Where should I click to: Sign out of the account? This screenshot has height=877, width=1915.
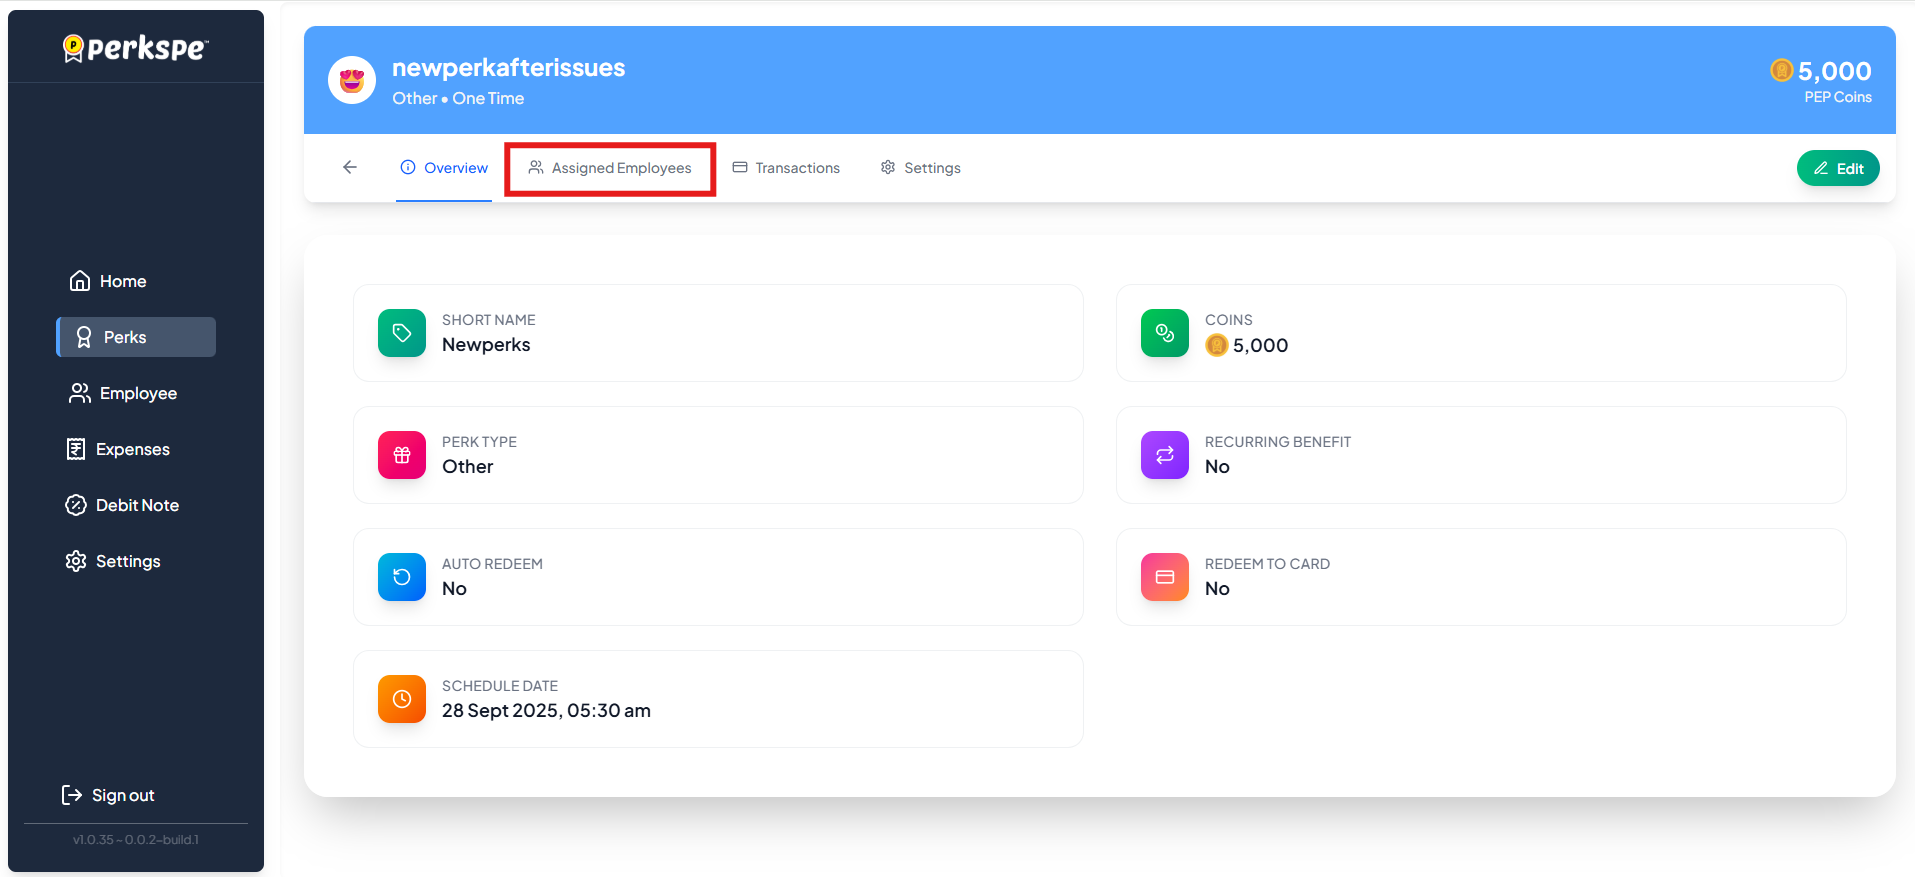pyautogui.click(x=109, y=795)
